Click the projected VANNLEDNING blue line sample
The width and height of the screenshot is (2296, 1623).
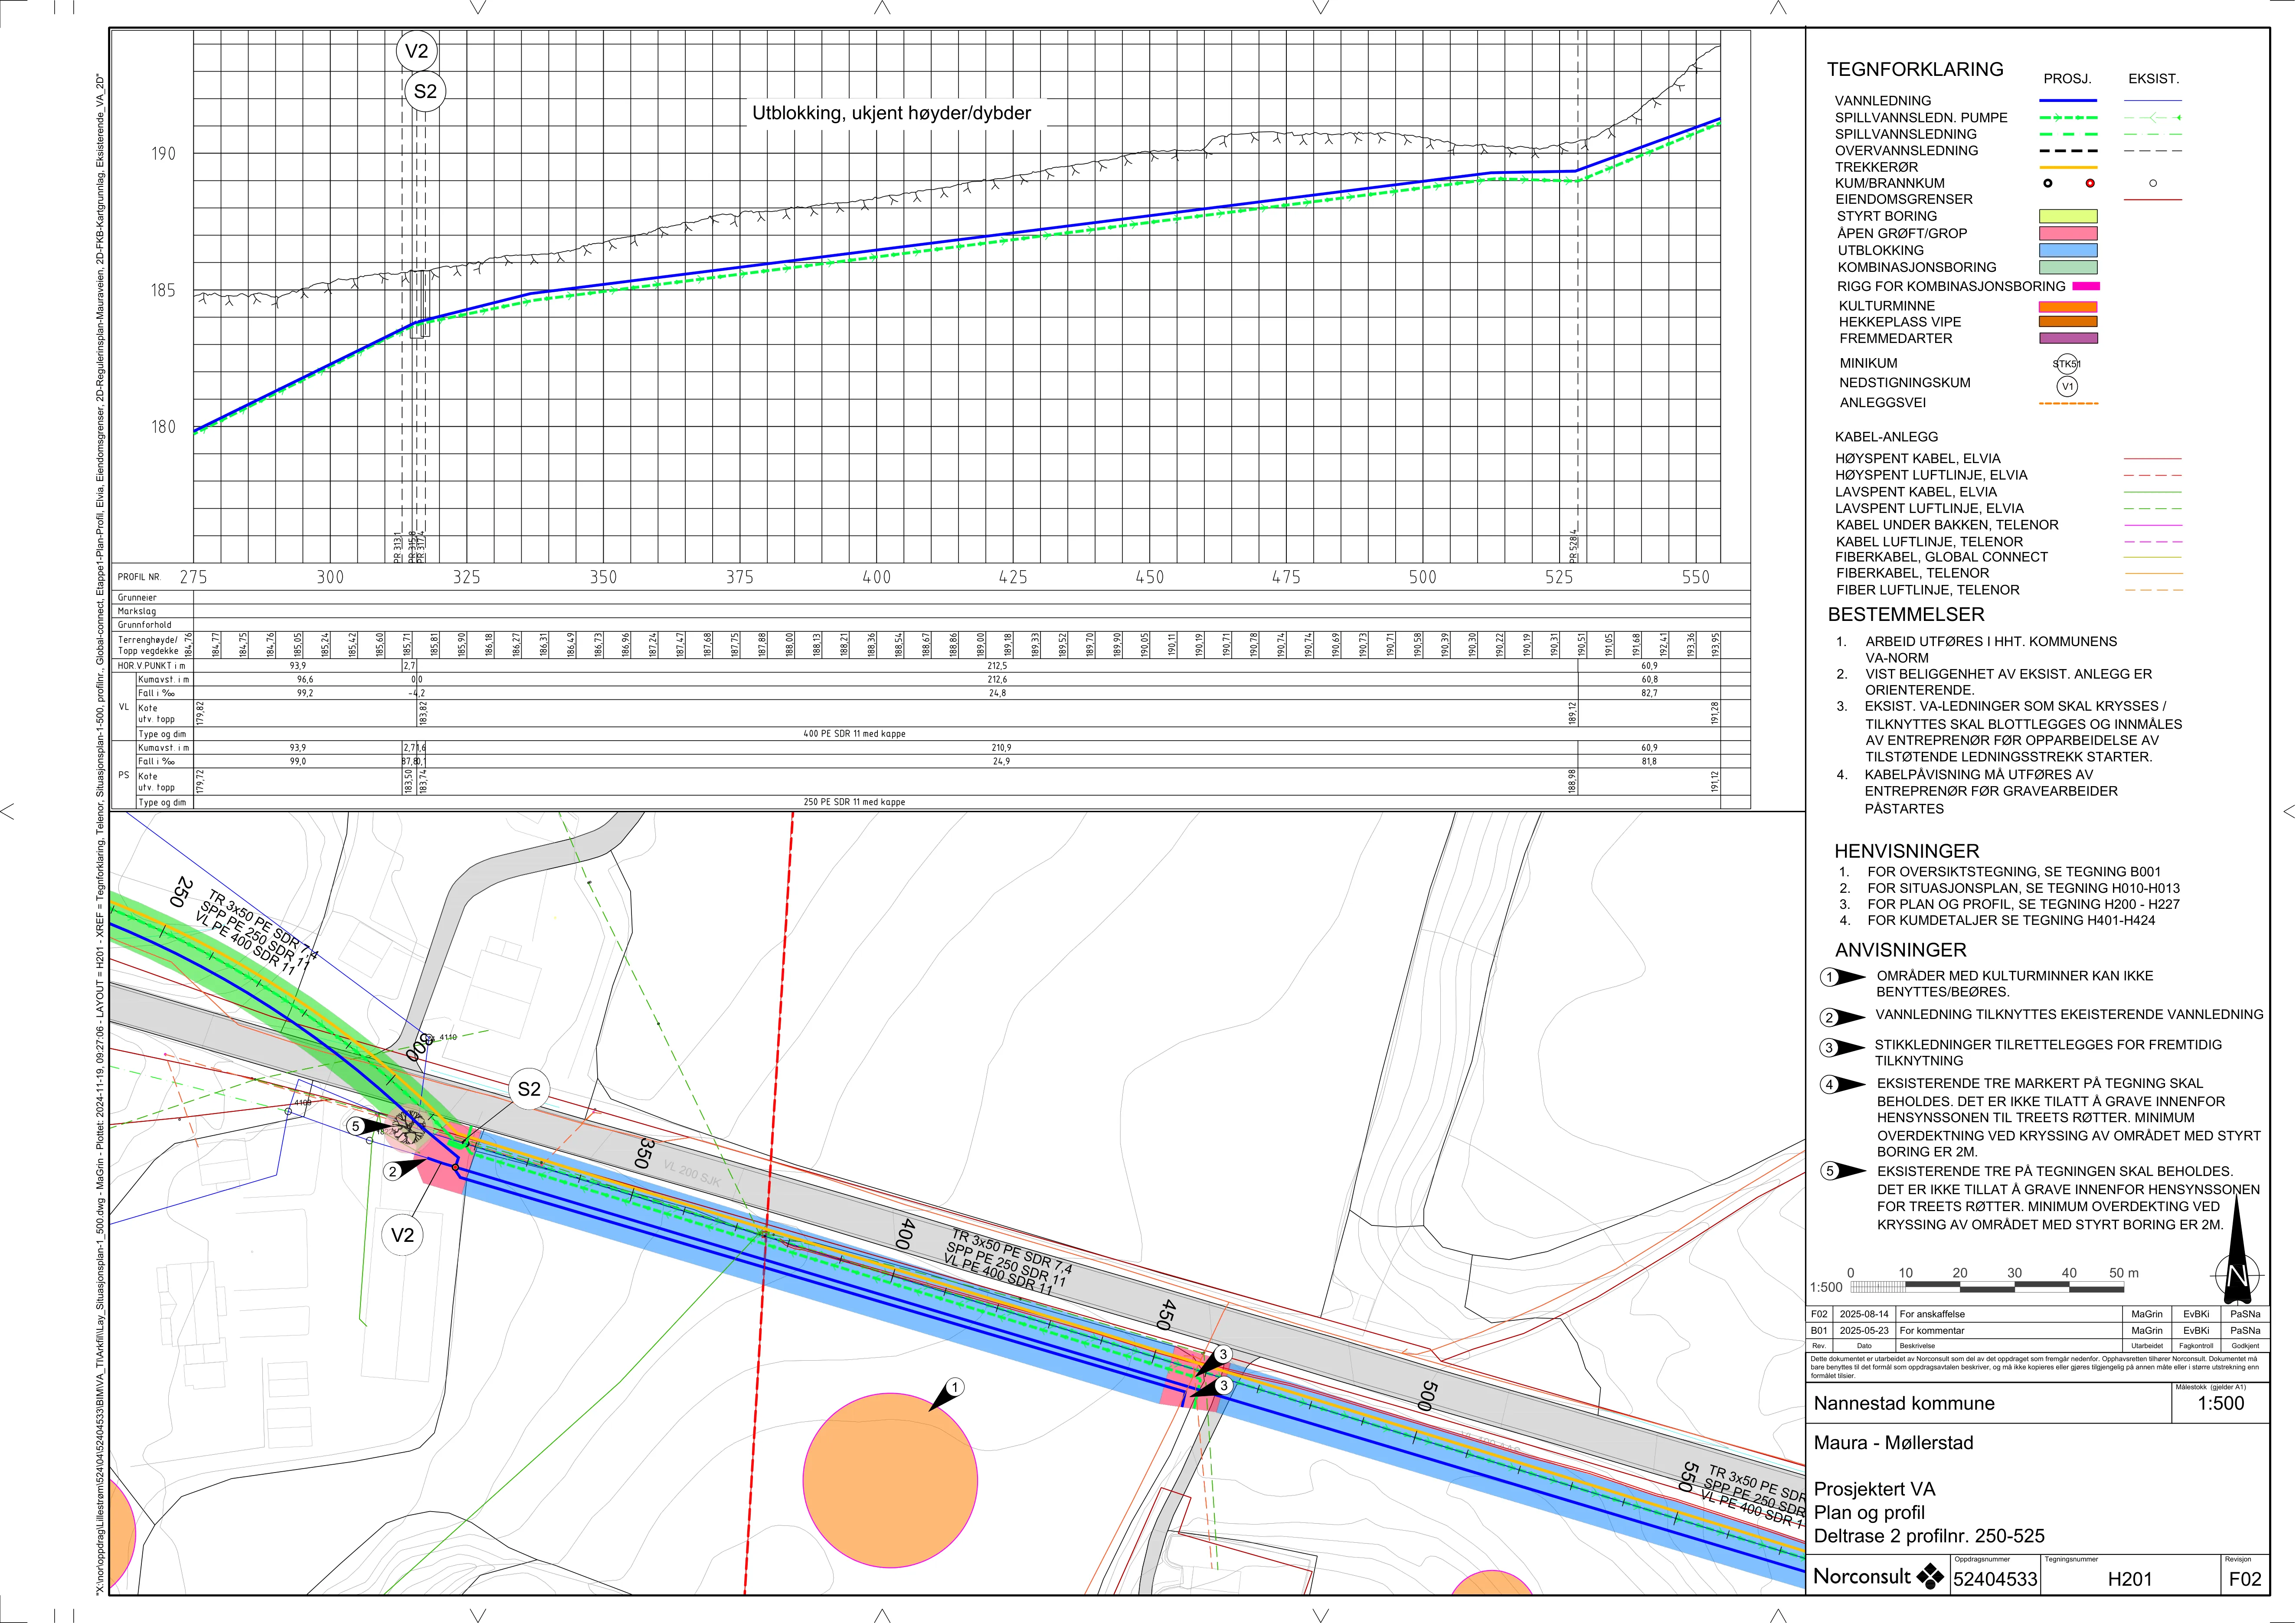[x=2068, y=101]
